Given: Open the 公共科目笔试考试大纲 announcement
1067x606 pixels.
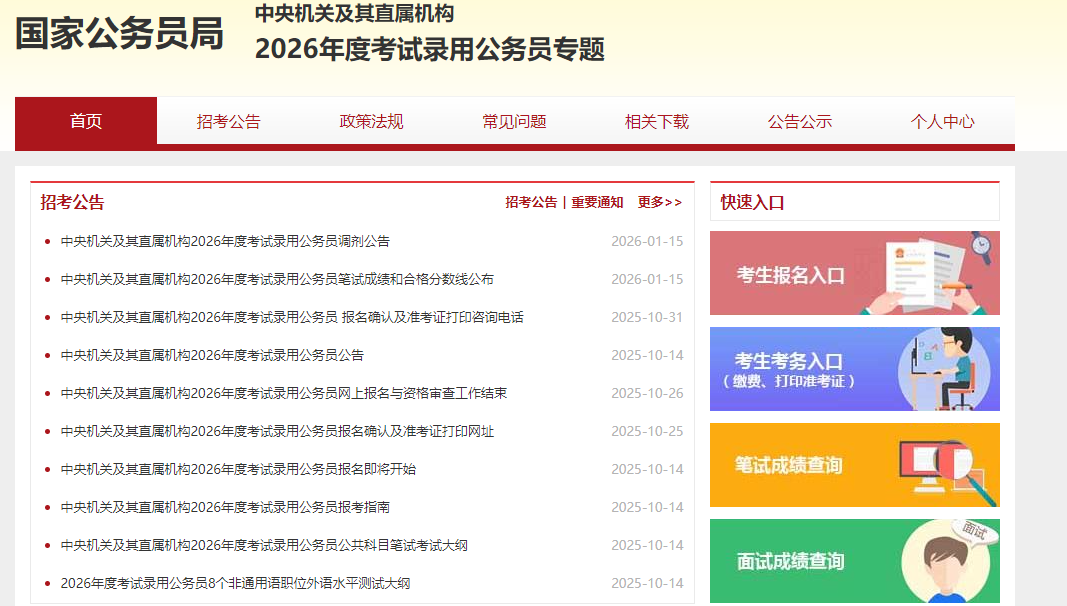Looking at the screenshot, I should pos(264,545).
